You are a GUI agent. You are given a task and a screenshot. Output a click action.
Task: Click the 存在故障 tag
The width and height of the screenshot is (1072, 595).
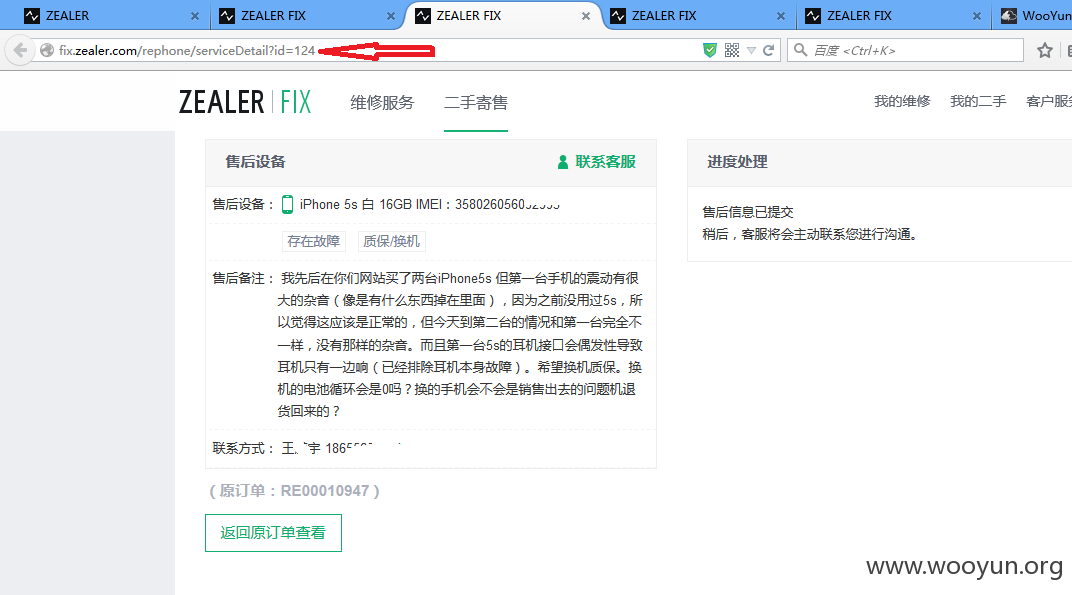pos(313,241)
